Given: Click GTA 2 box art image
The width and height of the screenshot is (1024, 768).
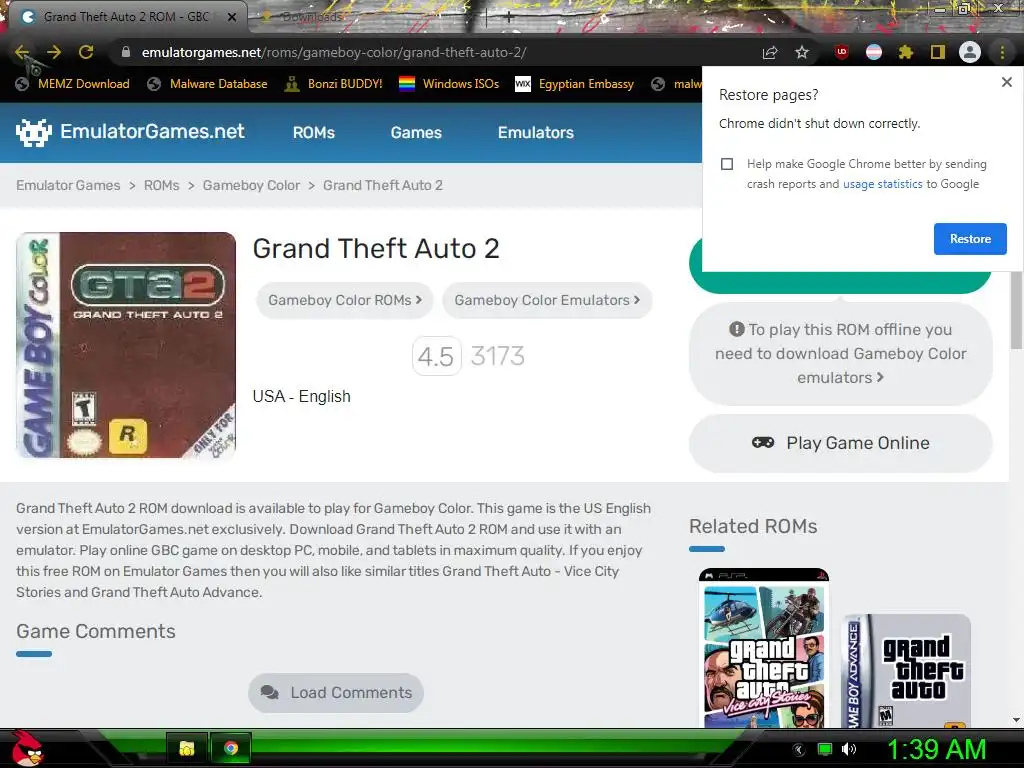Looking at the screenshot, I should coord(126,345).
